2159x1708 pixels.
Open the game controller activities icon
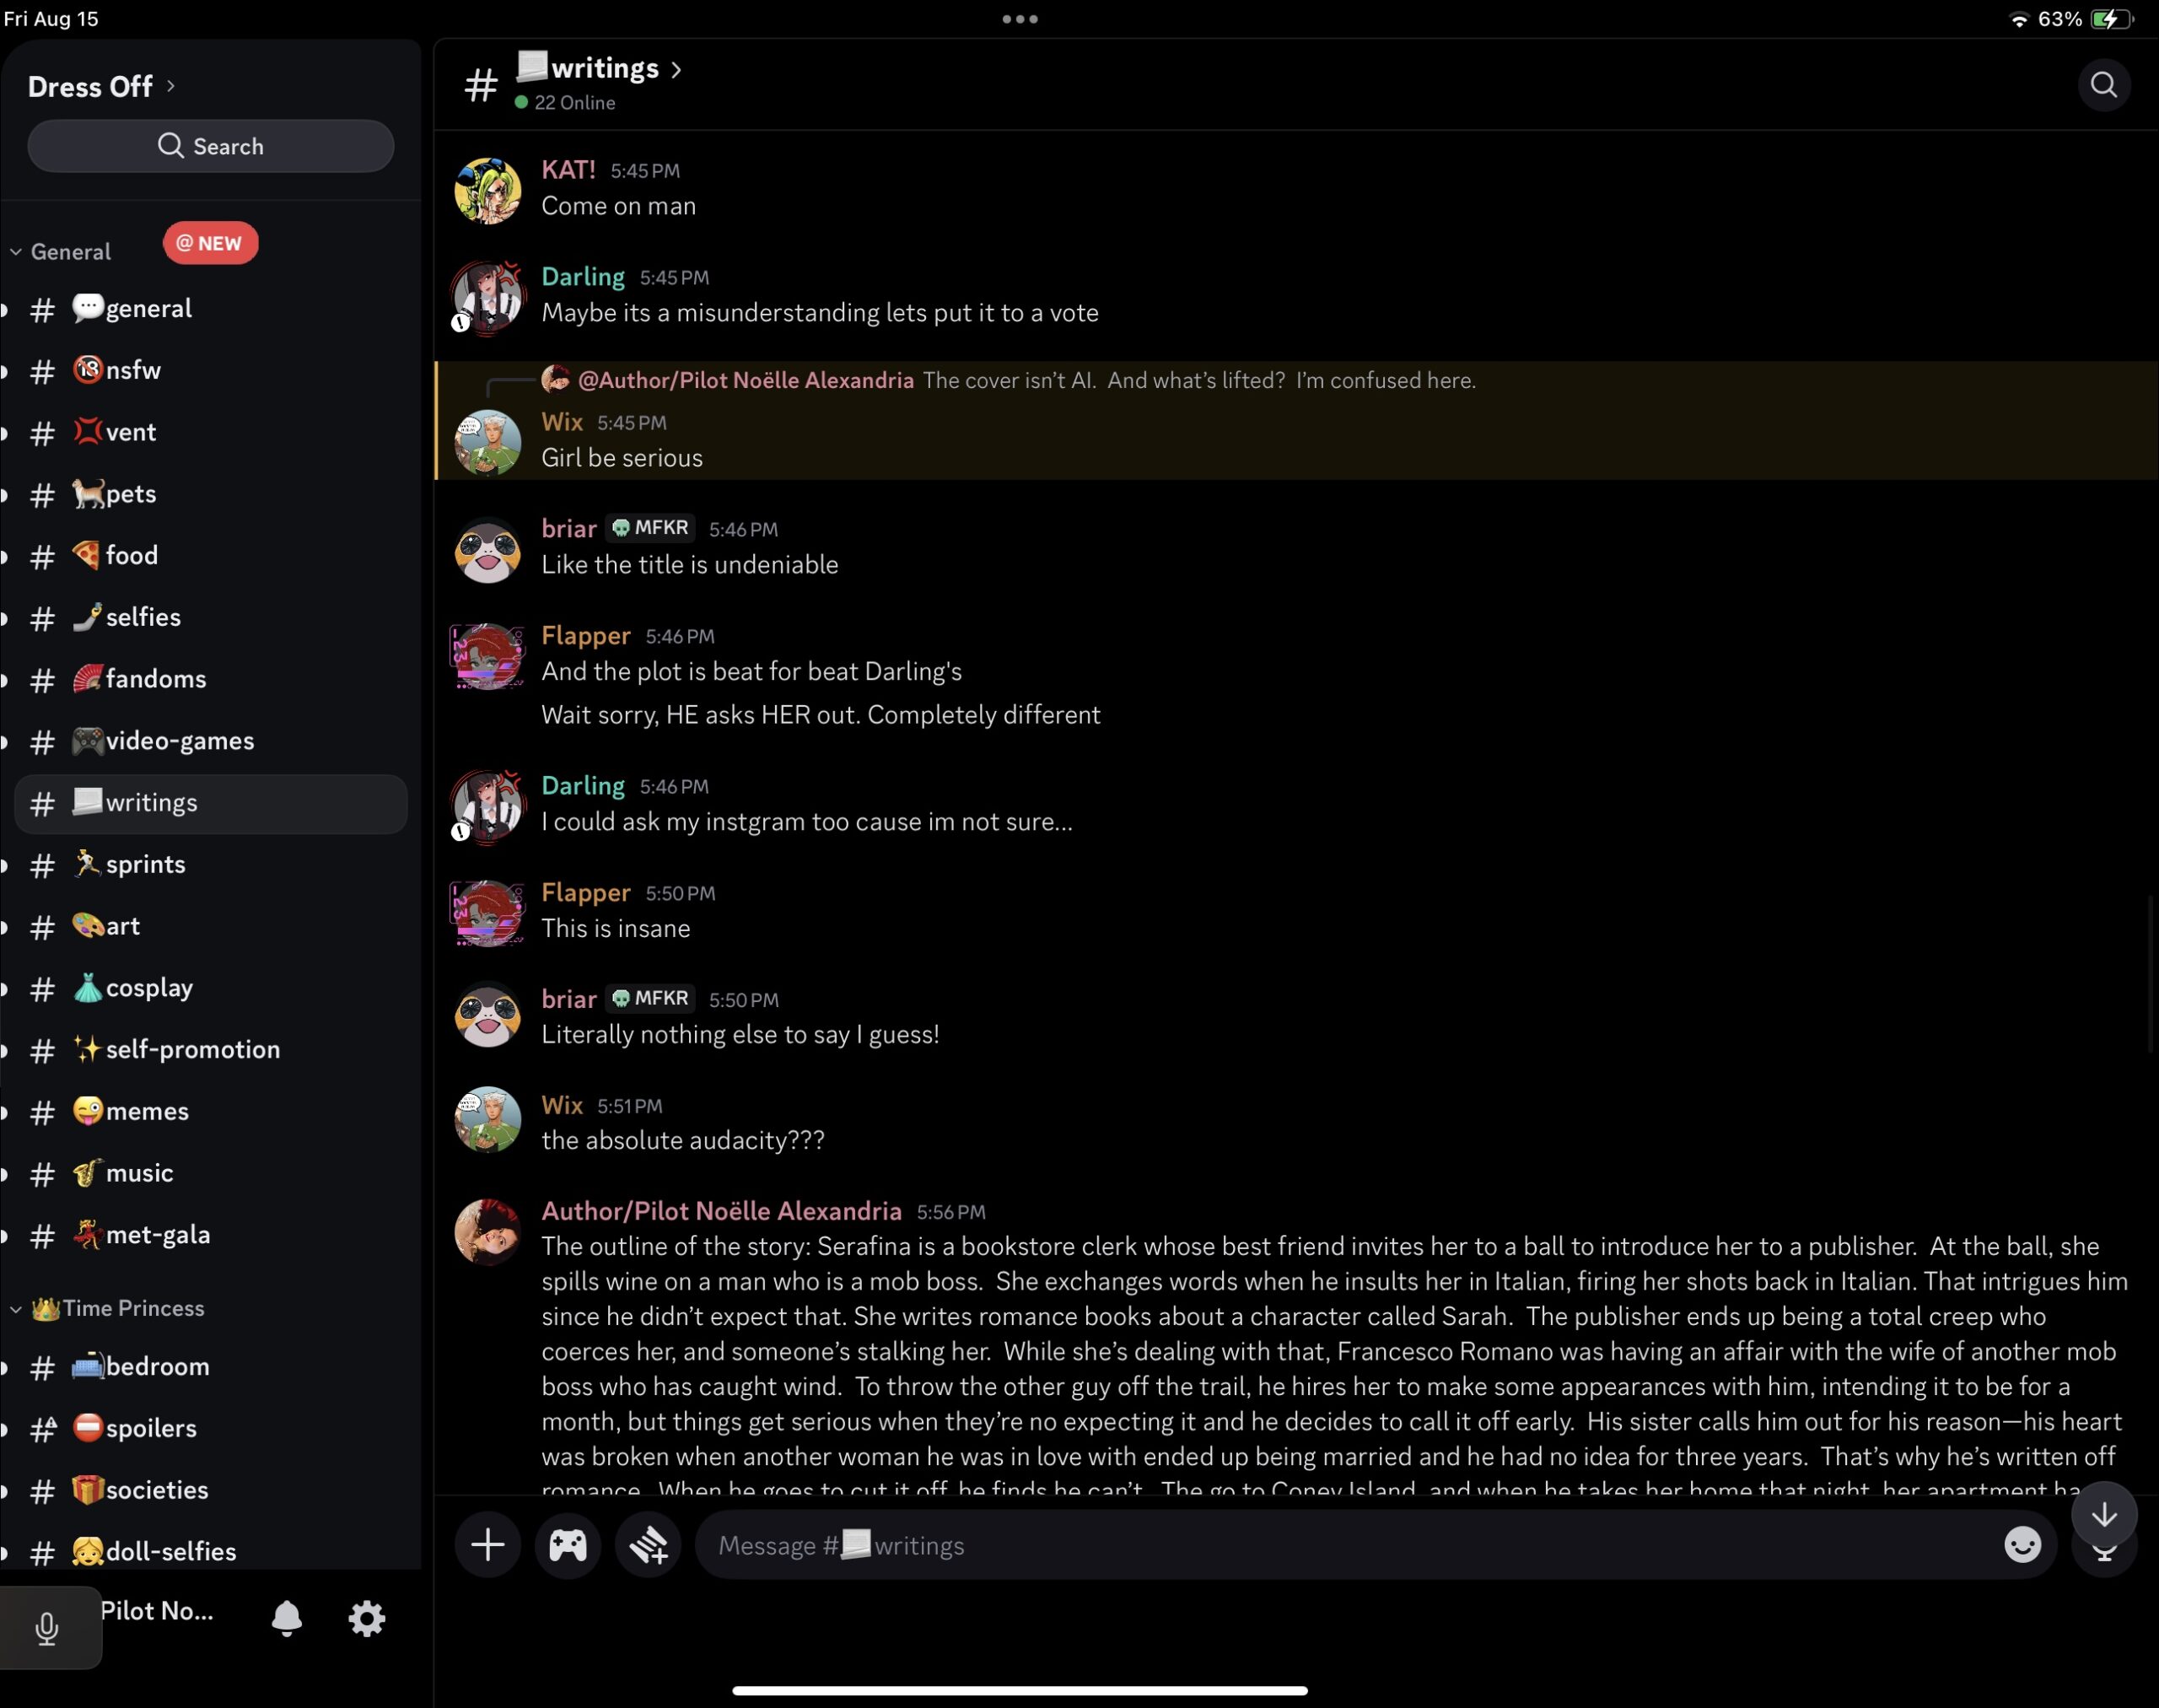coord(567,1544)
